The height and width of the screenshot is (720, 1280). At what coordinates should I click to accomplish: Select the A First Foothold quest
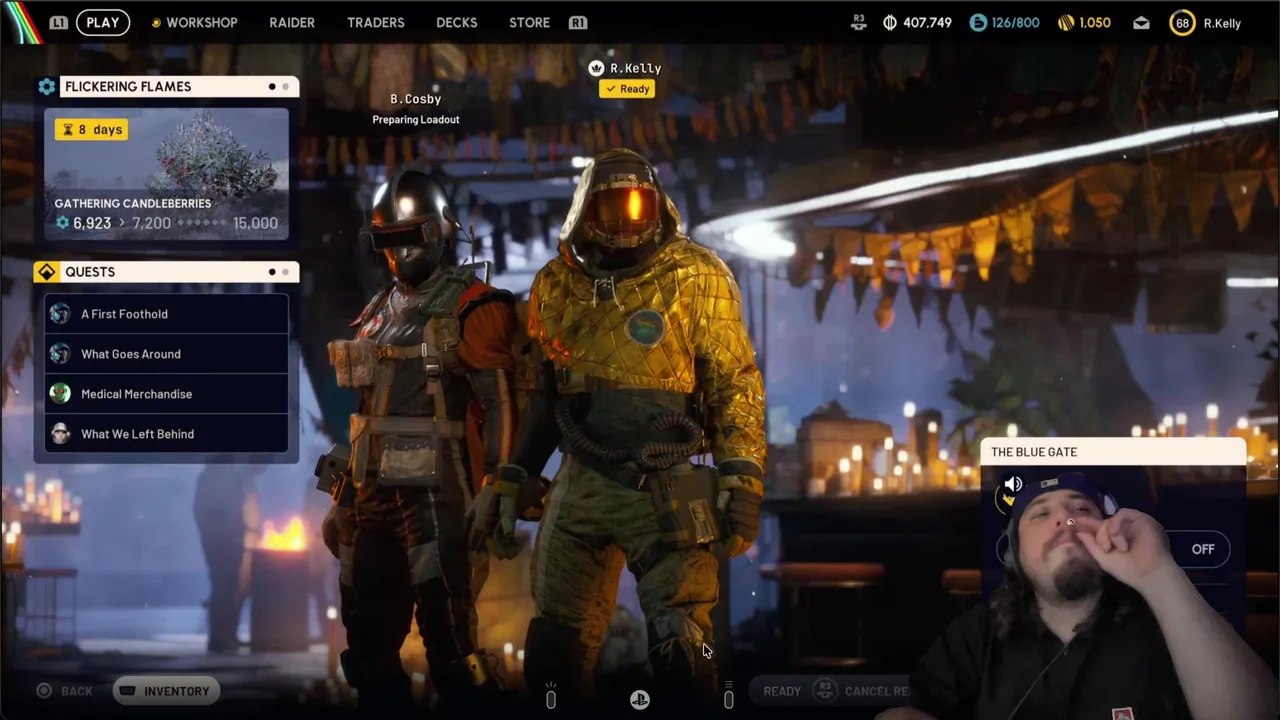click(x=166, y=314)
